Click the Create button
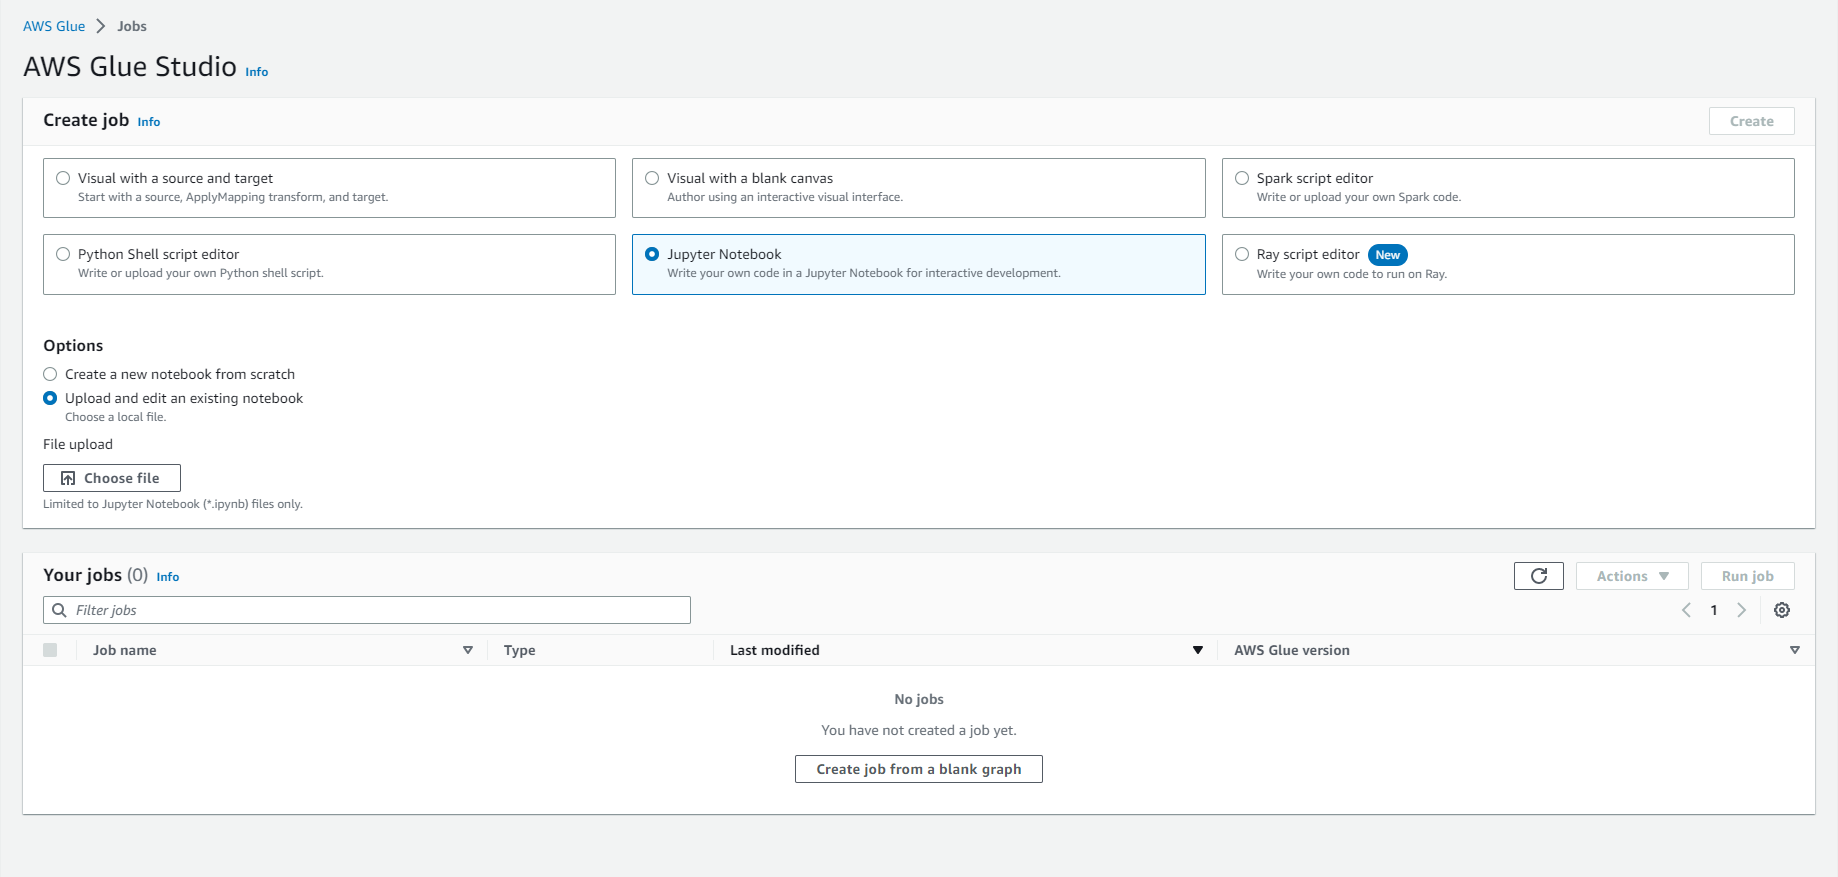The width and height of the screenshot is (1838, 877). click(x=1751, y=121)
